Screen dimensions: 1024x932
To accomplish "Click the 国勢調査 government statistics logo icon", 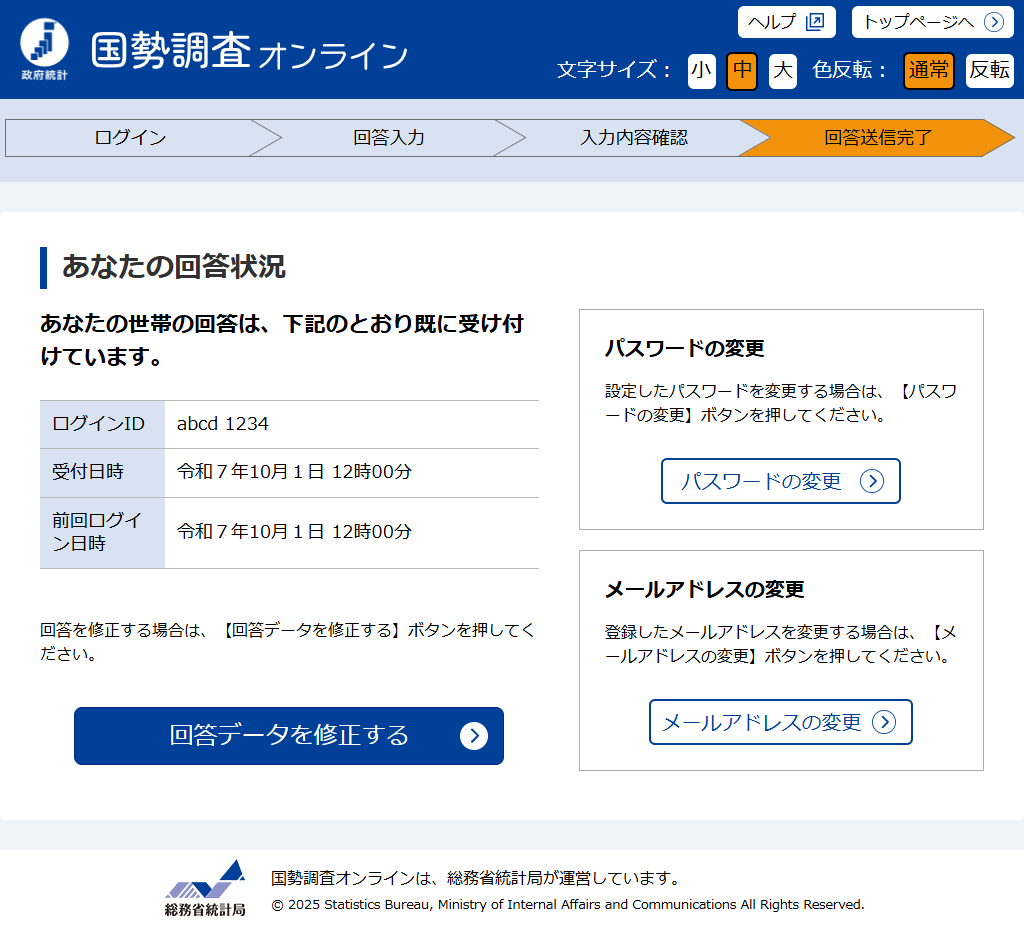I will click(45, 49).
